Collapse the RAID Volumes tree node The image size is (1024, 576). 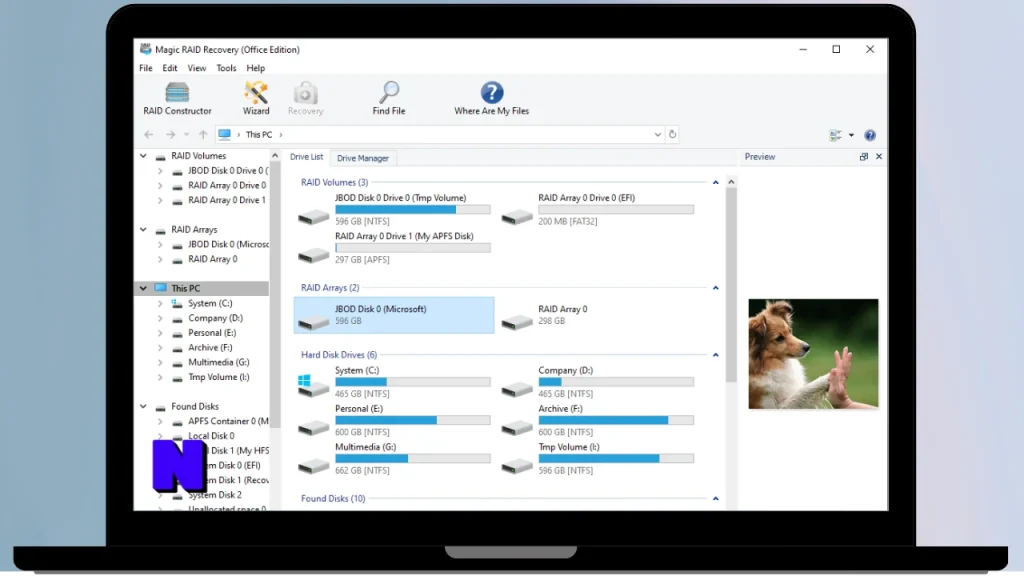coord(143,156)
